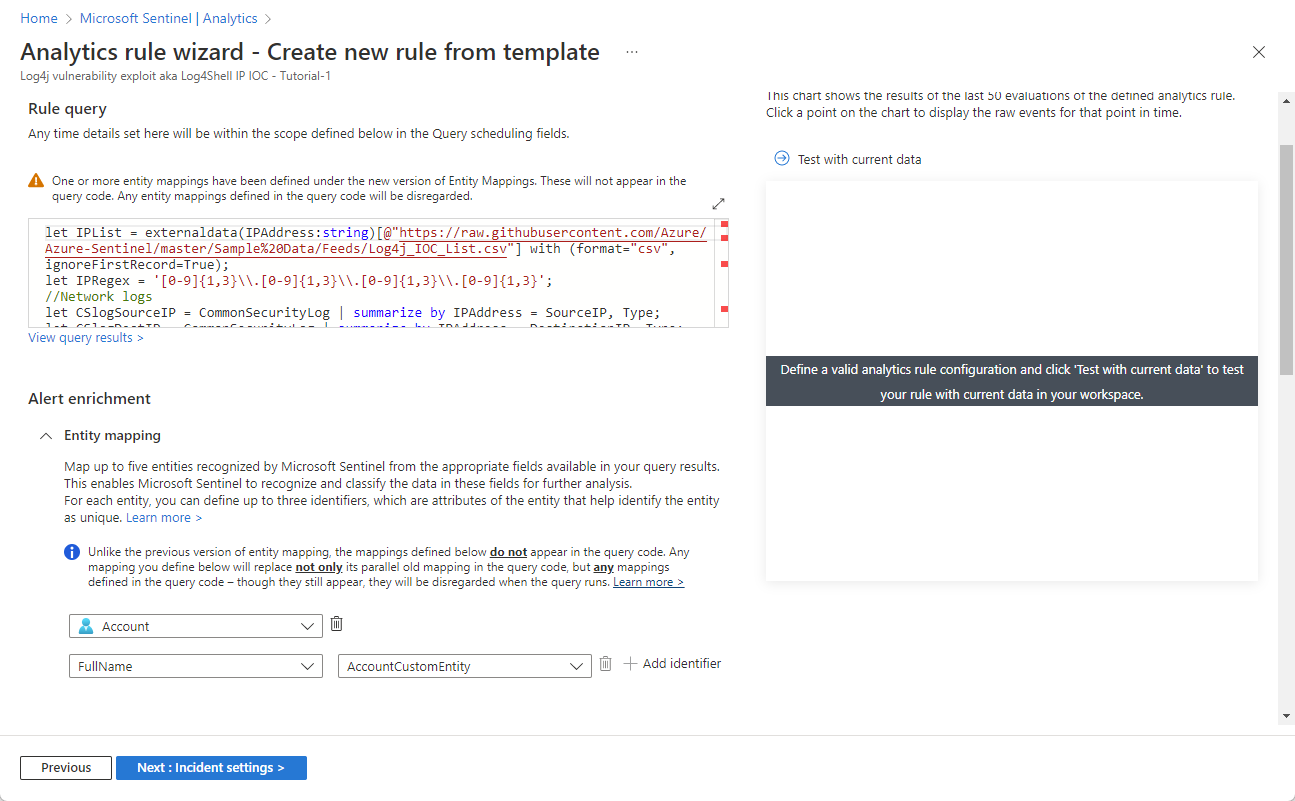Click the blue info icon in notice
The image size is (1295, 801).
point(72,552)
